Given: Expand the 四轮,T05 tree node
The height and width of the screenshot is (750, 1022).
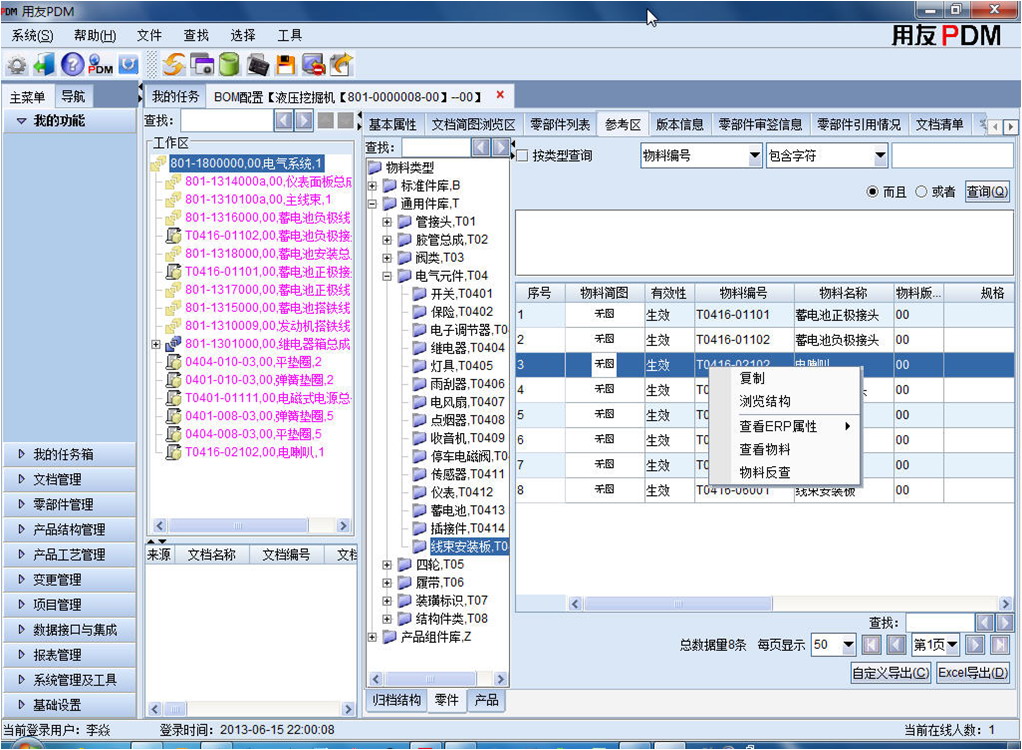Looking at the screenshot, I should tap(387, 564).
